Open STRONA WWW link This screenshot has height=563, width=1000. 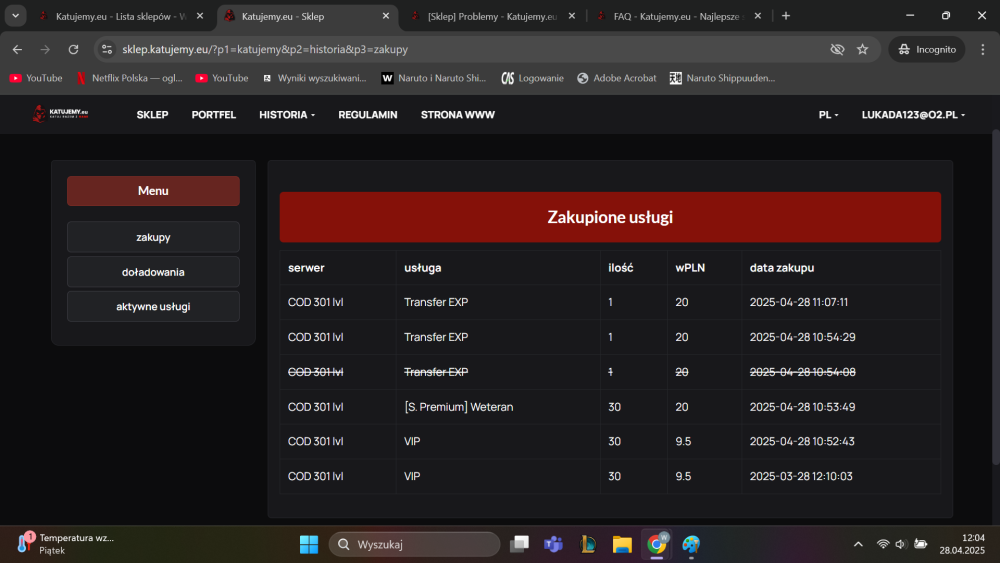pyautogui.click(x=458, y=115)
